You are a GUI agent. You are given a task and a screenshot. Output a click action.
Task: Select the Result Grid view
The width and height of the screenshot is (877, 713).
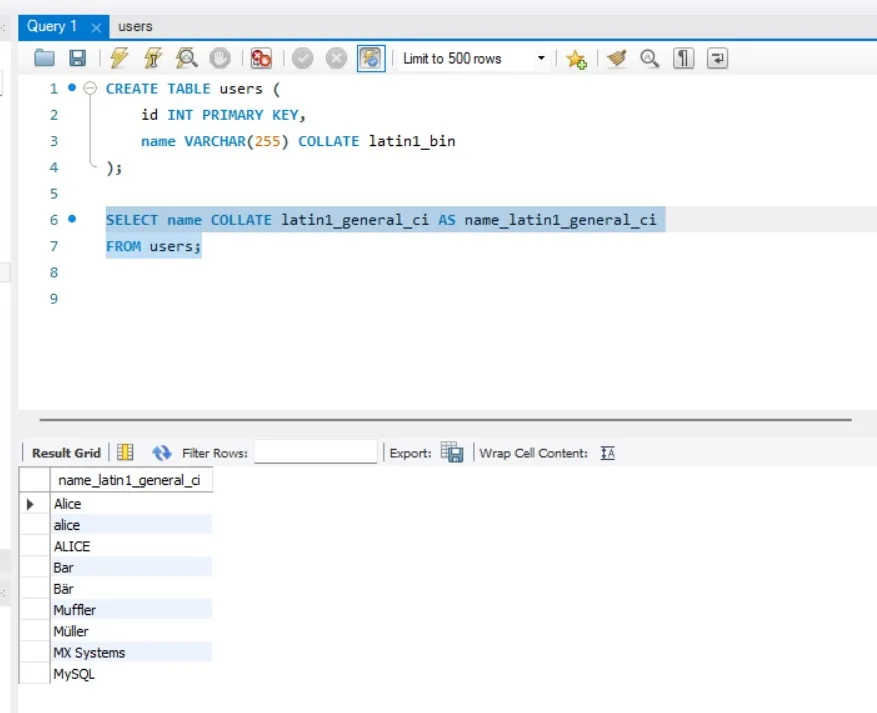coord(66,452)
